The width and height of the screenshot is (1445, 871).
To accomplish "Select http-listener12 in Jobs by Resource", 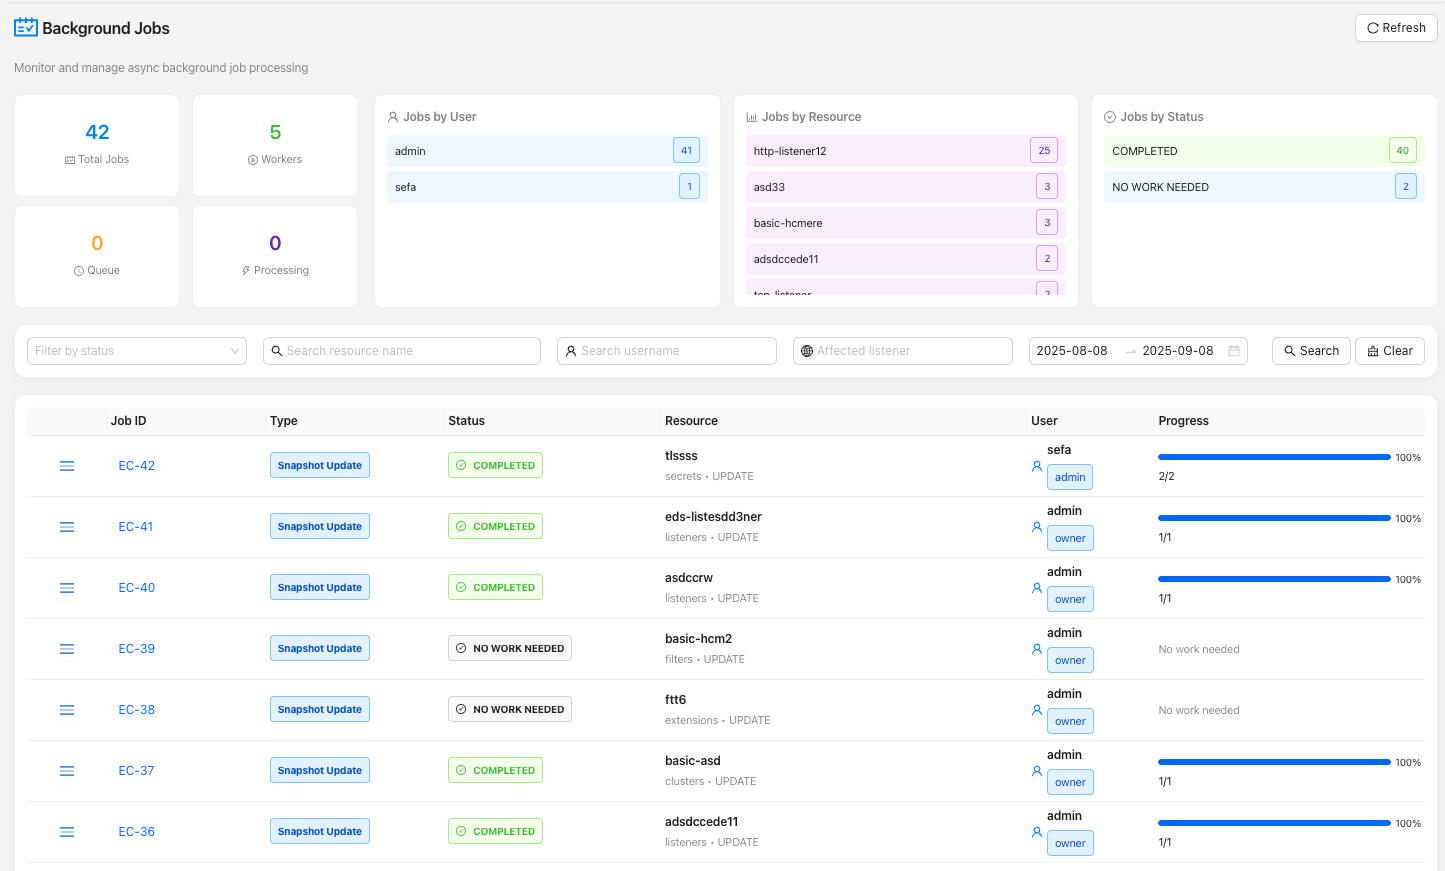I will (x=905, y=151).
